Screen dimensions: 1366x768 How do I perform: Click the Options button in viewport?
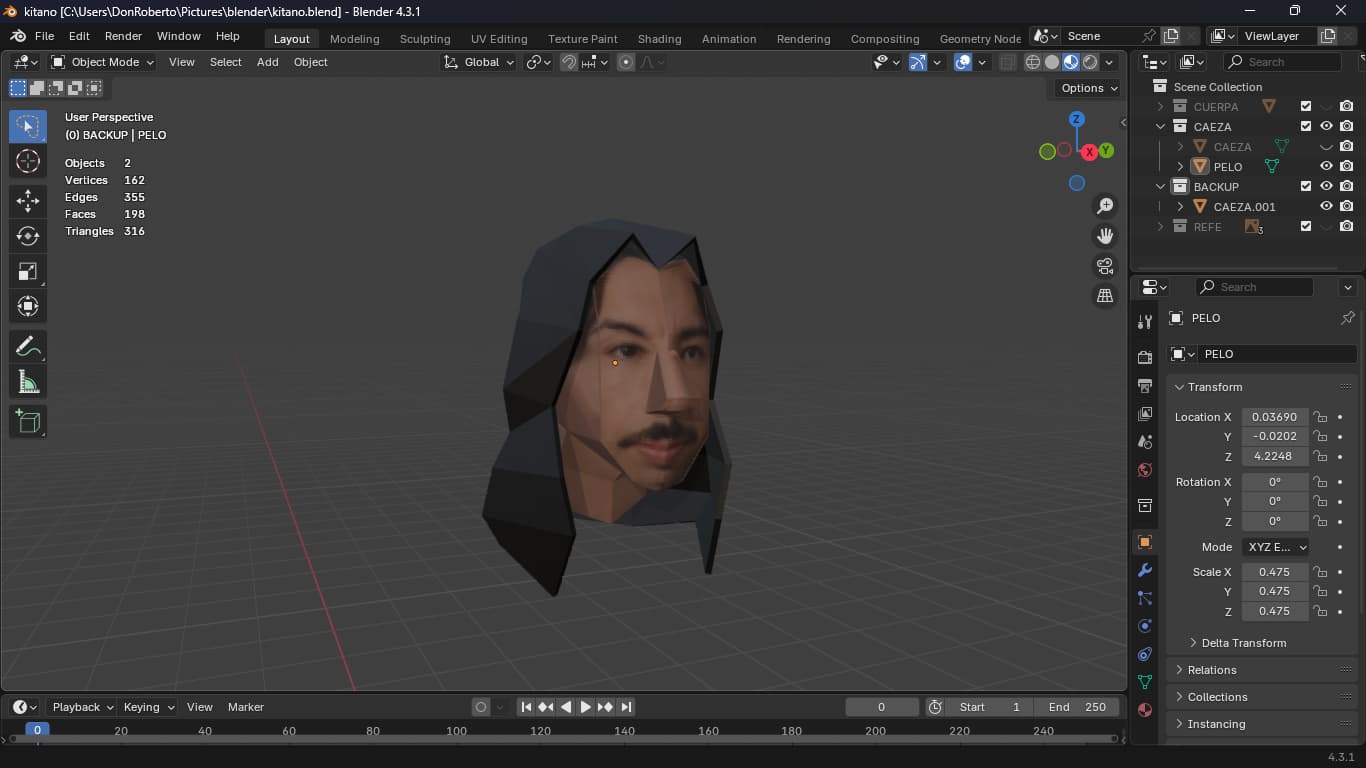[1089, 88]
